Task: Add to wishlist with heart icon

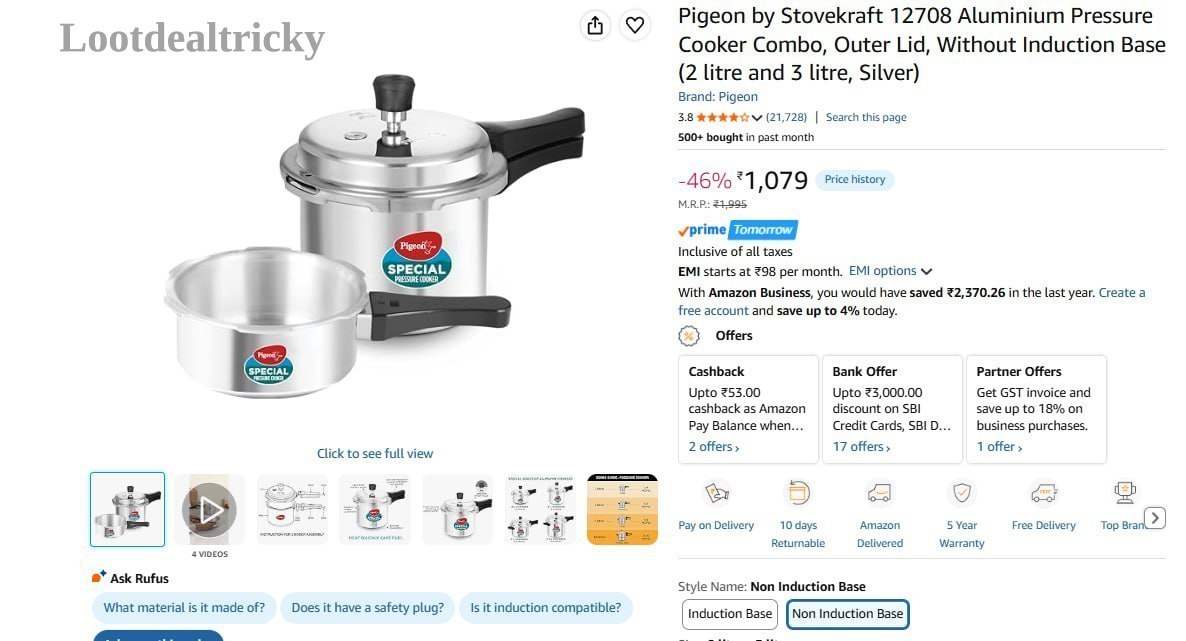Action: tap(635, 25)
